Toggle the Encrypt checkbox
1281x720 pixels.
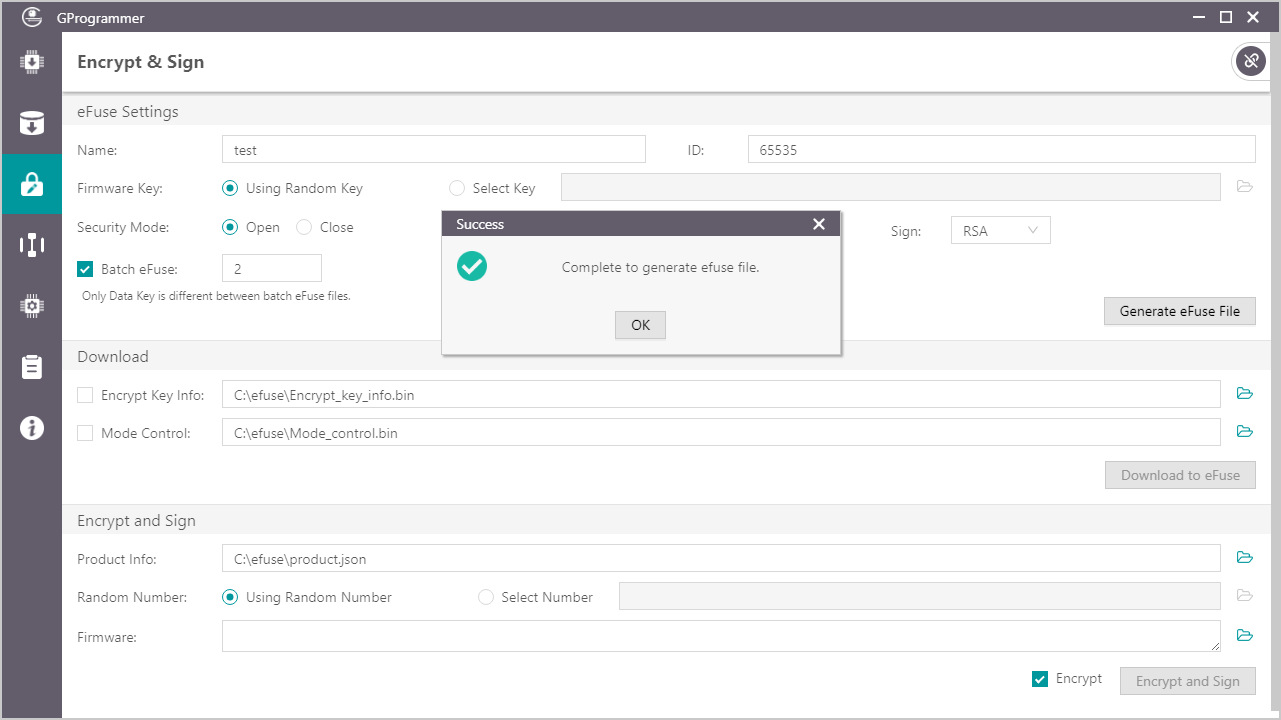(1040, 679)
